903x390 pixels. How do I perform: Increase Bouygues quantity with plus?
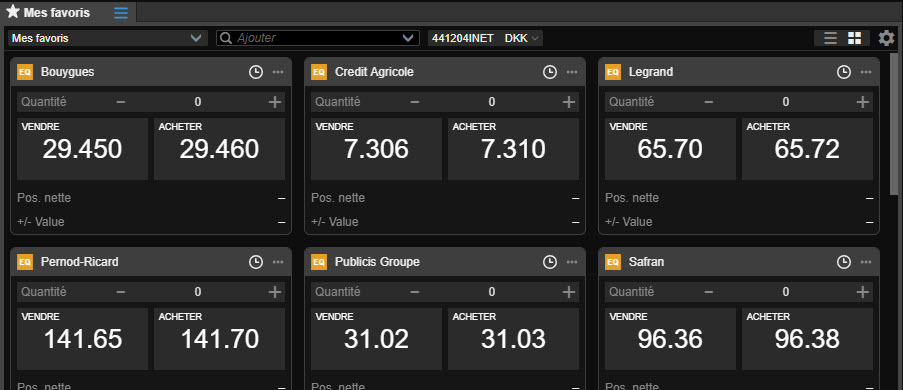(275, 102)
